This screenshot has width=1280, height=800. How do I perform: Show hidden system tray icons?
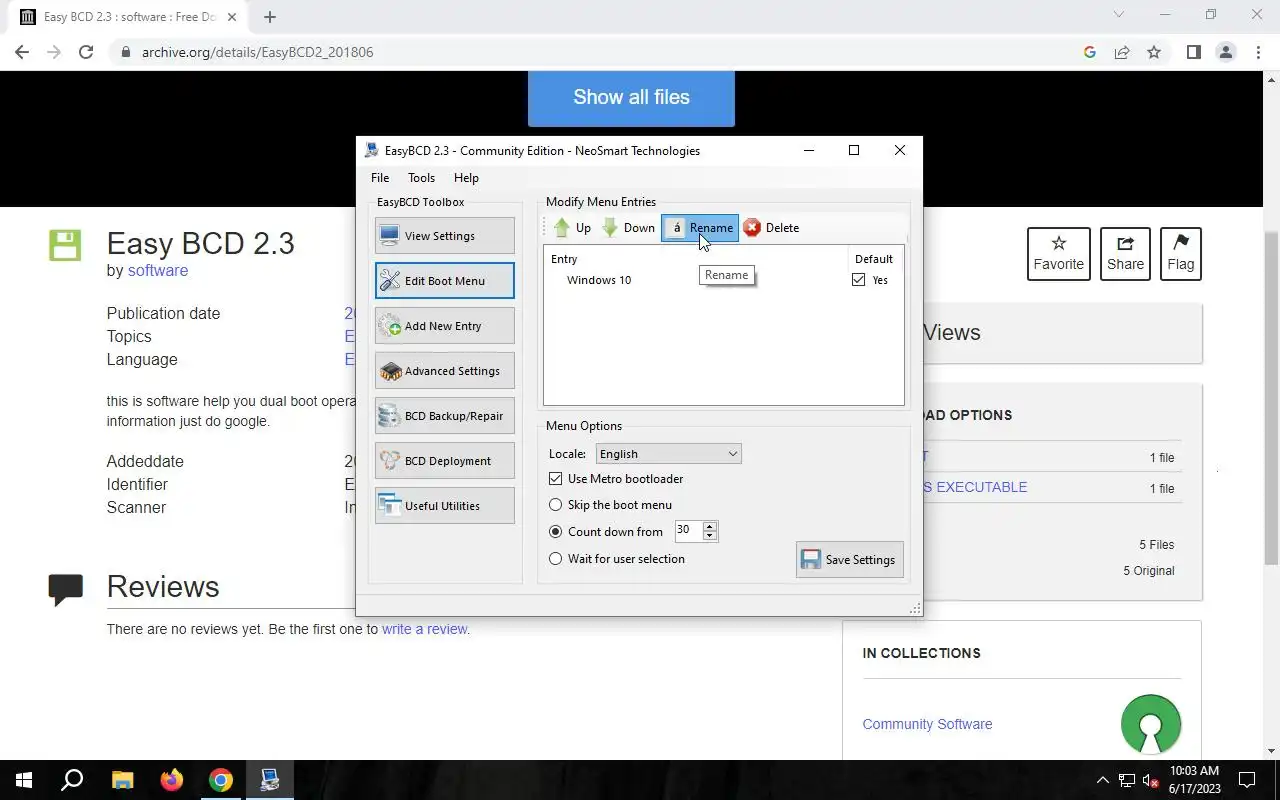tap(1103, 780)
